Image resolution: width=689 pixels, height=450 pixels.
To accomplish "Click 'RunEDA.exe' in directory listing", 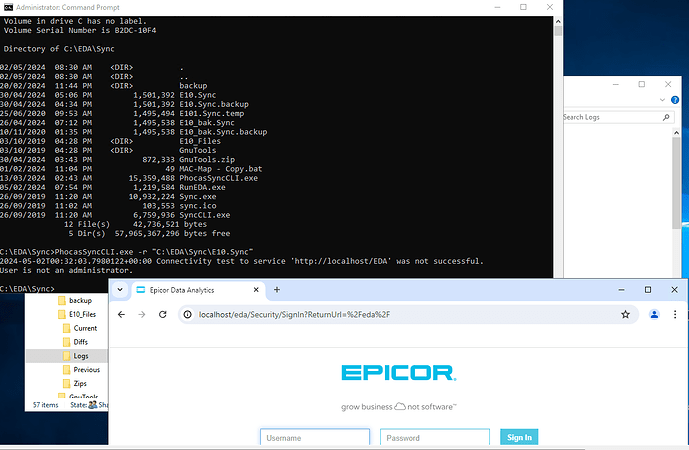I will [x=202, y=187].
